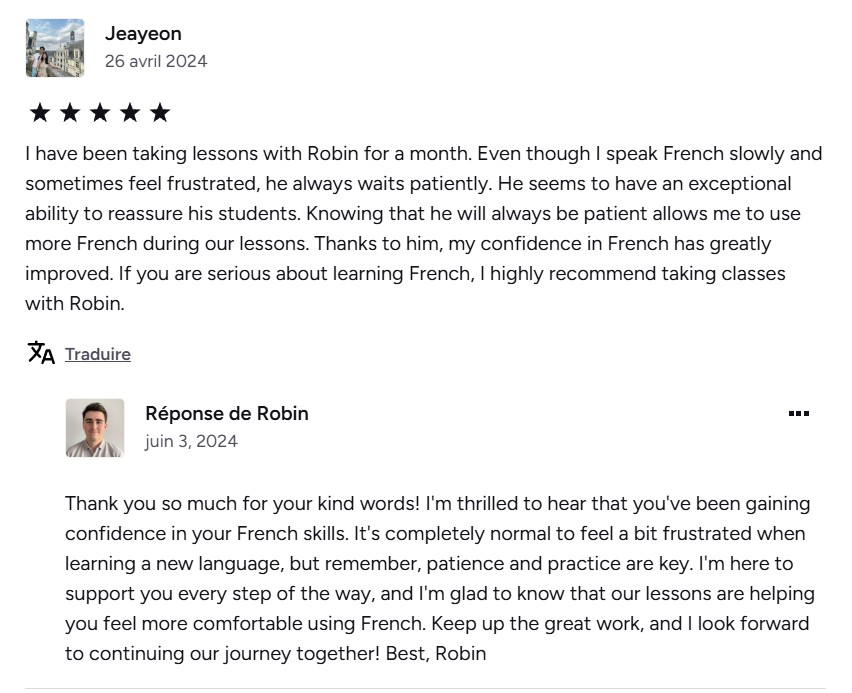Toggle translation by clicking the Traduire control
Screen dimensions: 852x693
[x=97, y=353]
